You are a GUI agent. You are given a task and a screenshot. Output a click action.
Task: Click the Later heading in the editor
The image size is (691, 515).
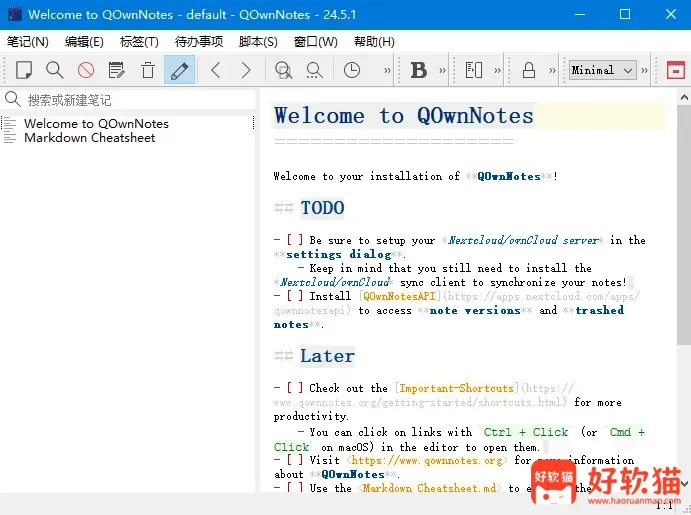[x=327, y=356]
